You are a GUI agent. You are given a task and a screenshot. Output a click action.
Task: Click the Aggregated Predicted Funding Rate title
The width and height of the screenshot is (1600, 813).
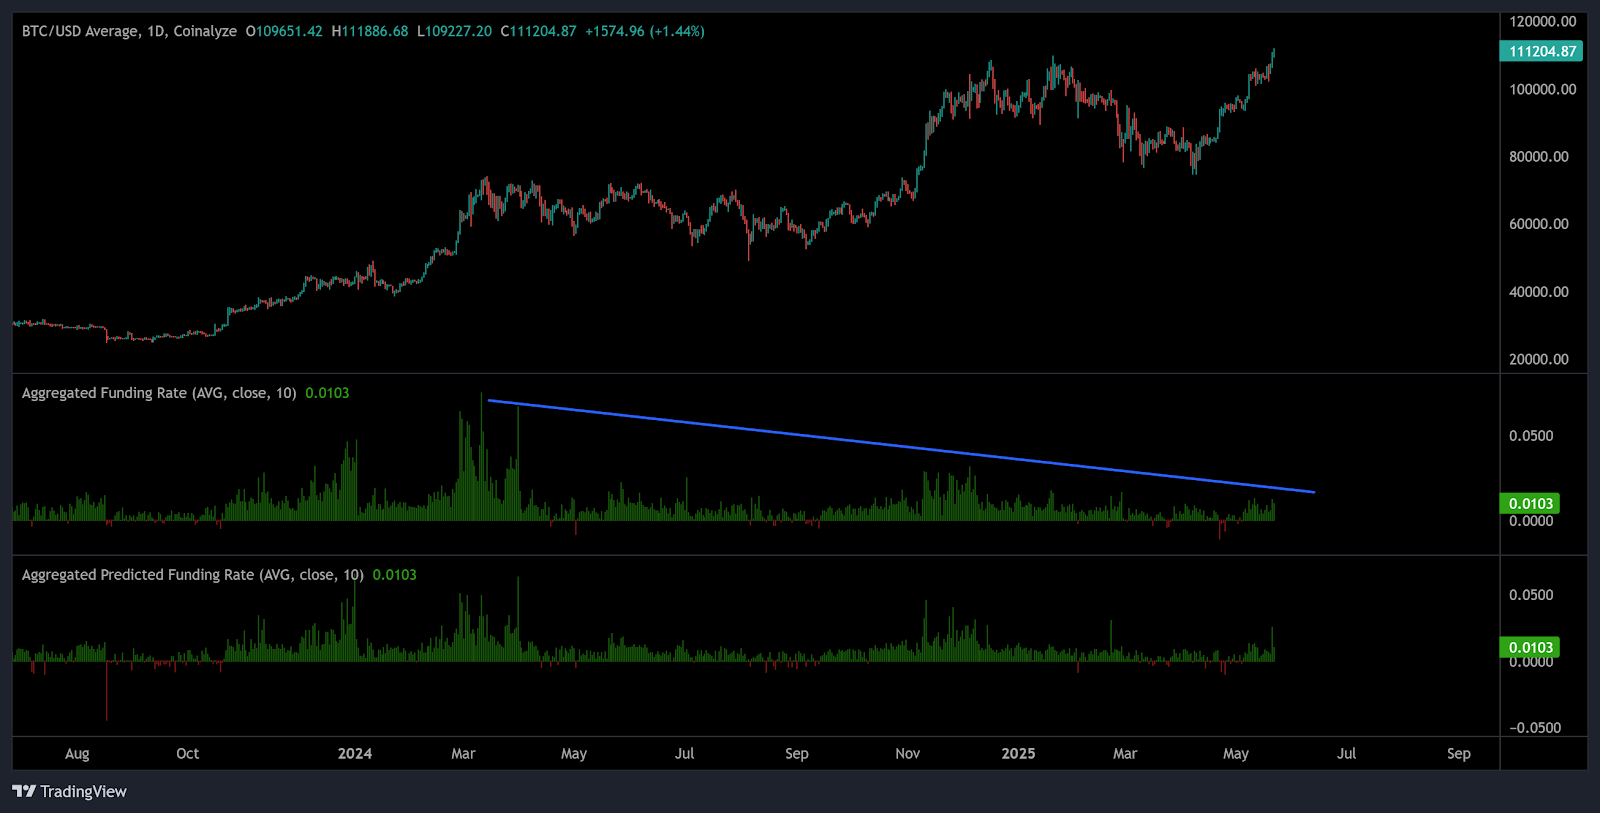192,575
